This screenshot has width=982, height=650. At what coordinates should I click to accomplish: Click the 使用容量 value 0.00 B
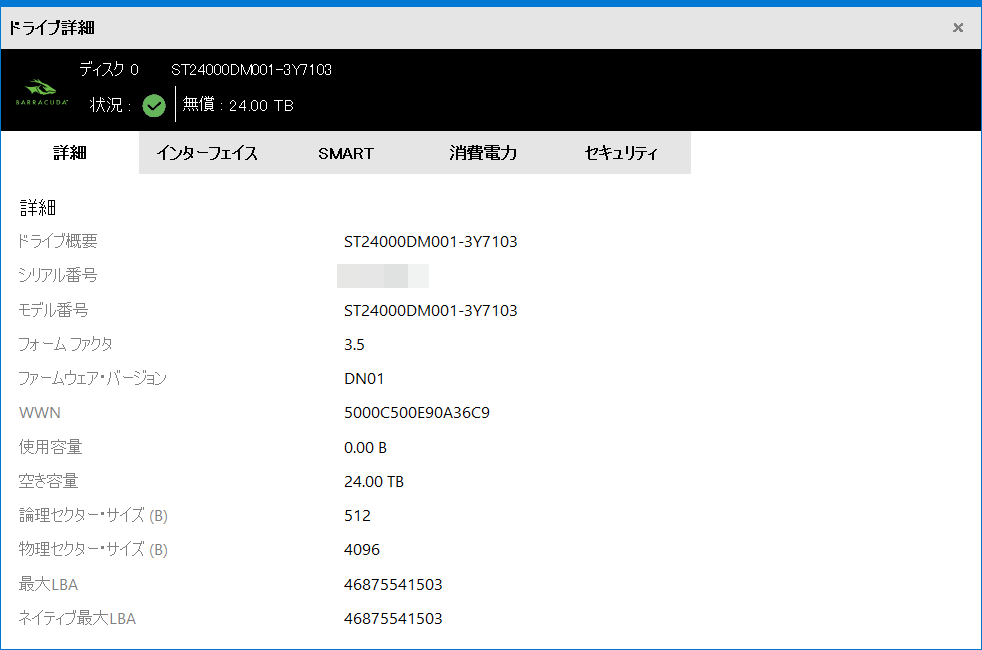[x=365, y=448]
